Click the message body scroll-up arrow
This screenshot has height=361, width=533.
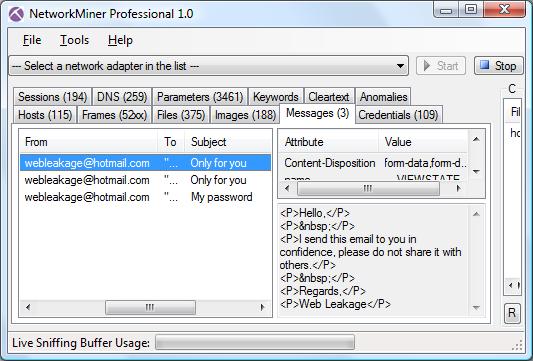(x=476, y=214)
